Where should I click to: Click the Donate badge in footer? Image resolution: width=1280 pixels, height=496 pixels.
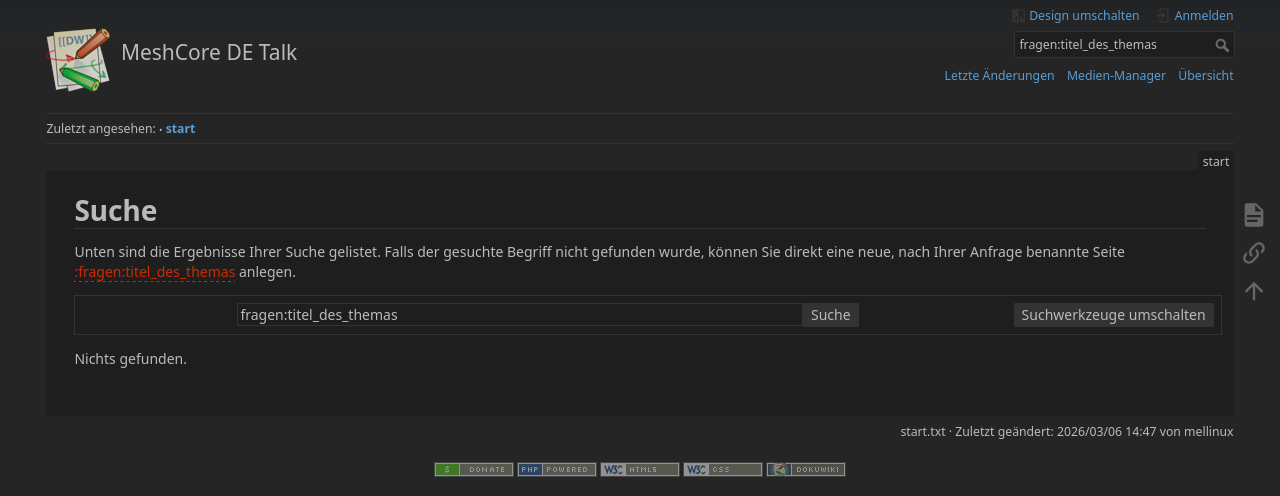pos(474,469)
